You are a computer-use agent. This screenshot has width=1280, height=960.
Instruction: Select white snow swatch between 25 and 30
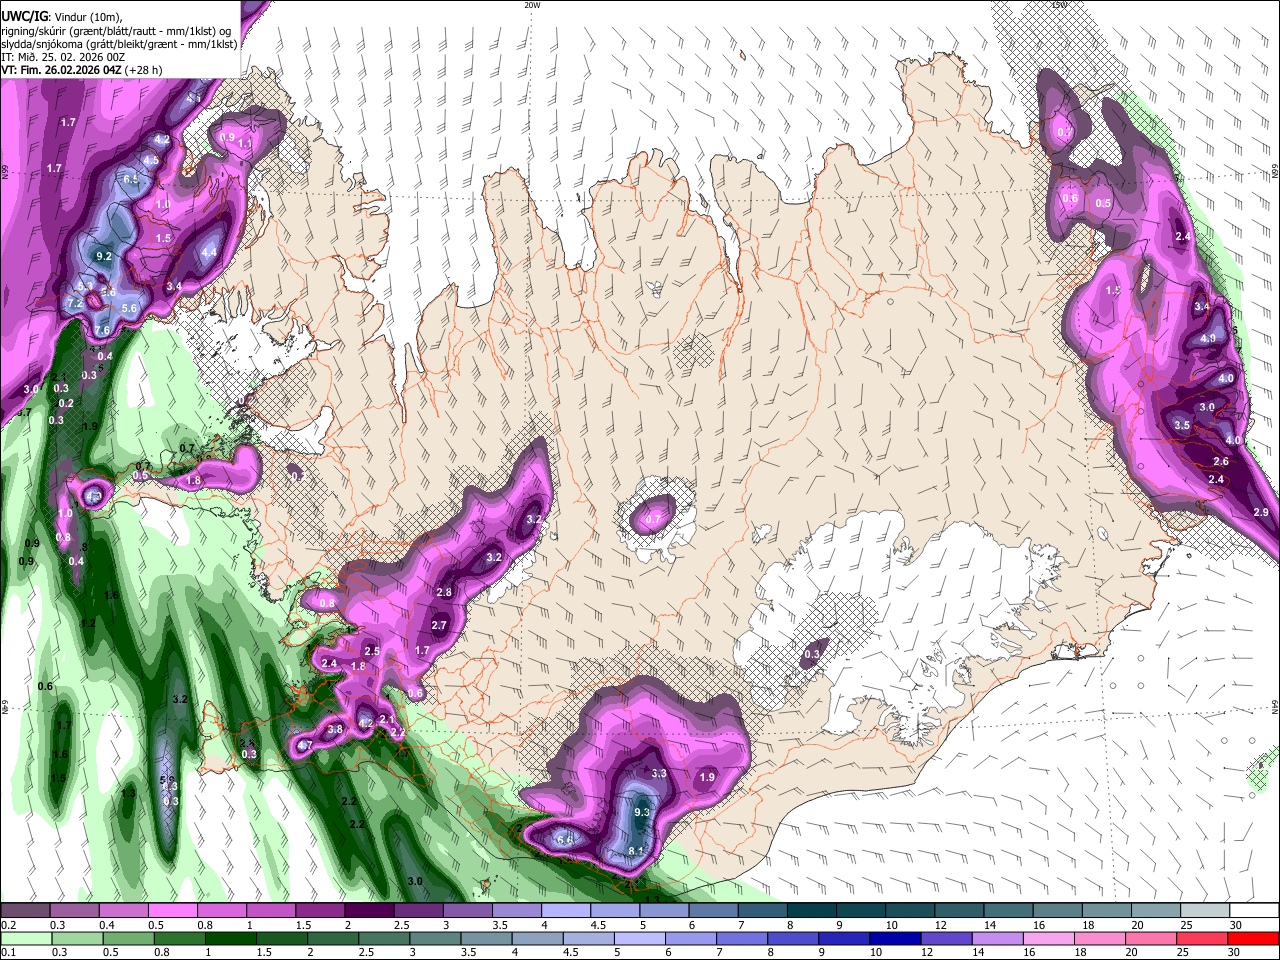click(1204, 911)
